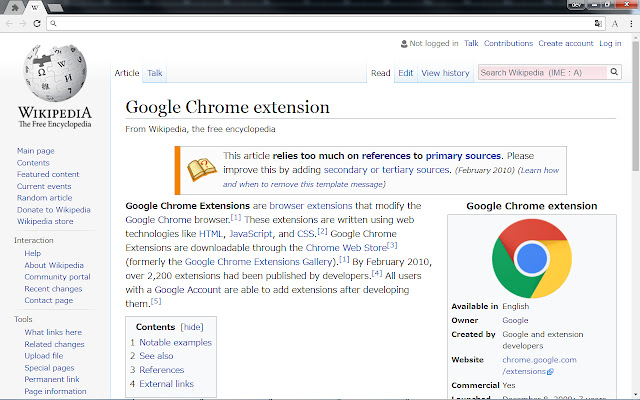The height and width of the screenshot is (400, 640).
Task: Click the 'A' extension icon in toolbar
Action: pyautogui.click(x=614, y=22)
